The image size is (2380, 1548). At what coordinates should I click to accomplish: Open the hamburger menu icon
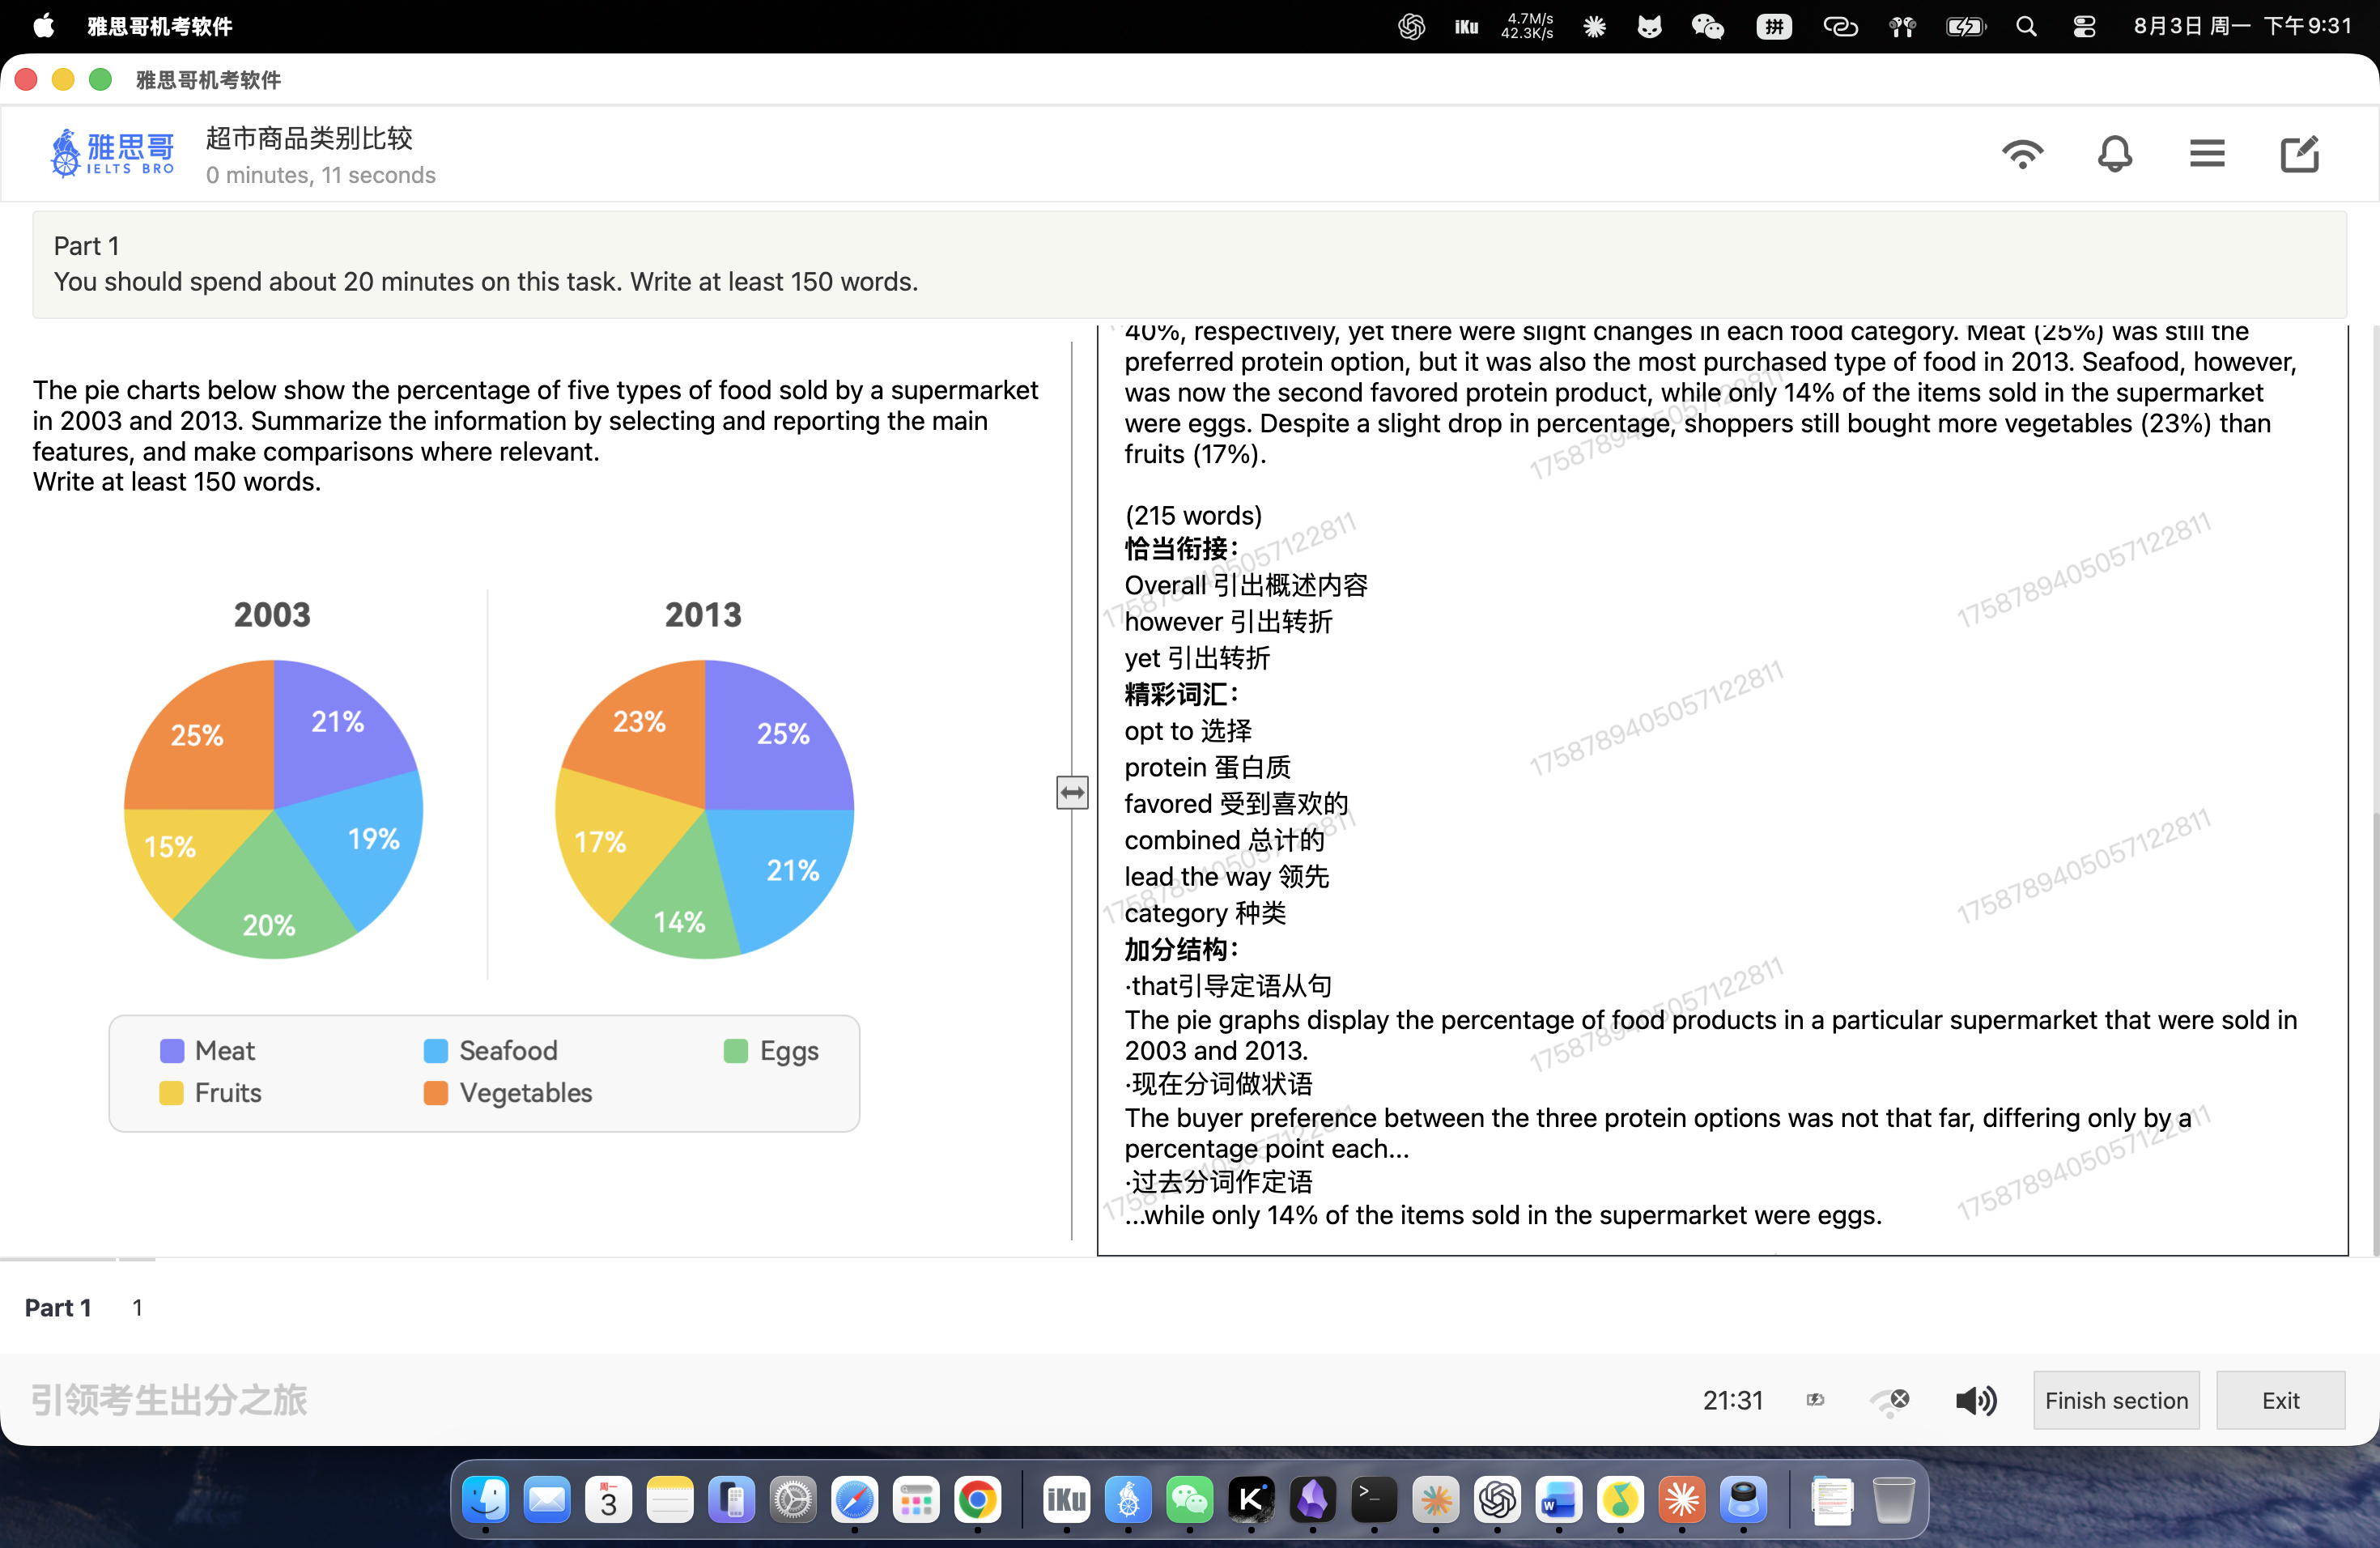click(x=2207, y=154)
